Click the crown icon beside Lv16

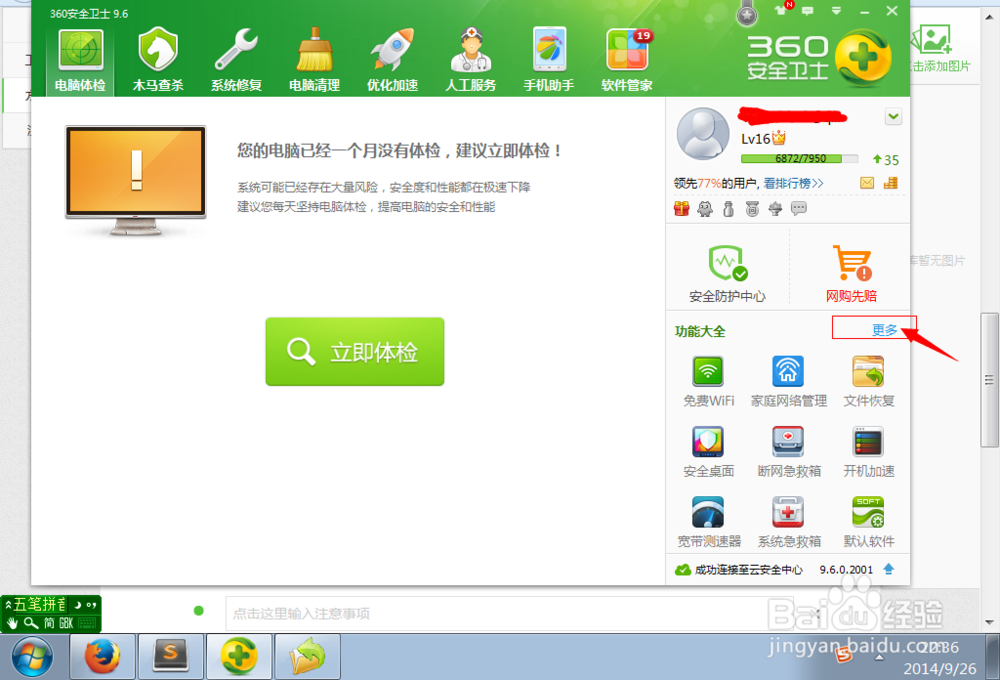(x=779, y=138)
